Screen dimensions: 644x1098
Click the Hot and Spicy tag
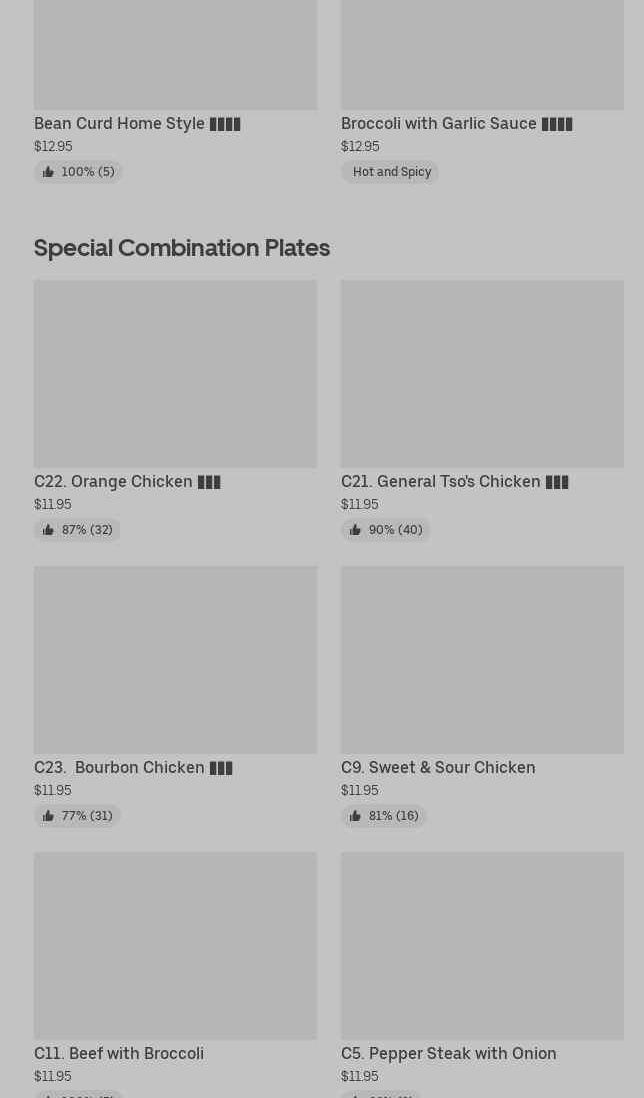[391, 172]
